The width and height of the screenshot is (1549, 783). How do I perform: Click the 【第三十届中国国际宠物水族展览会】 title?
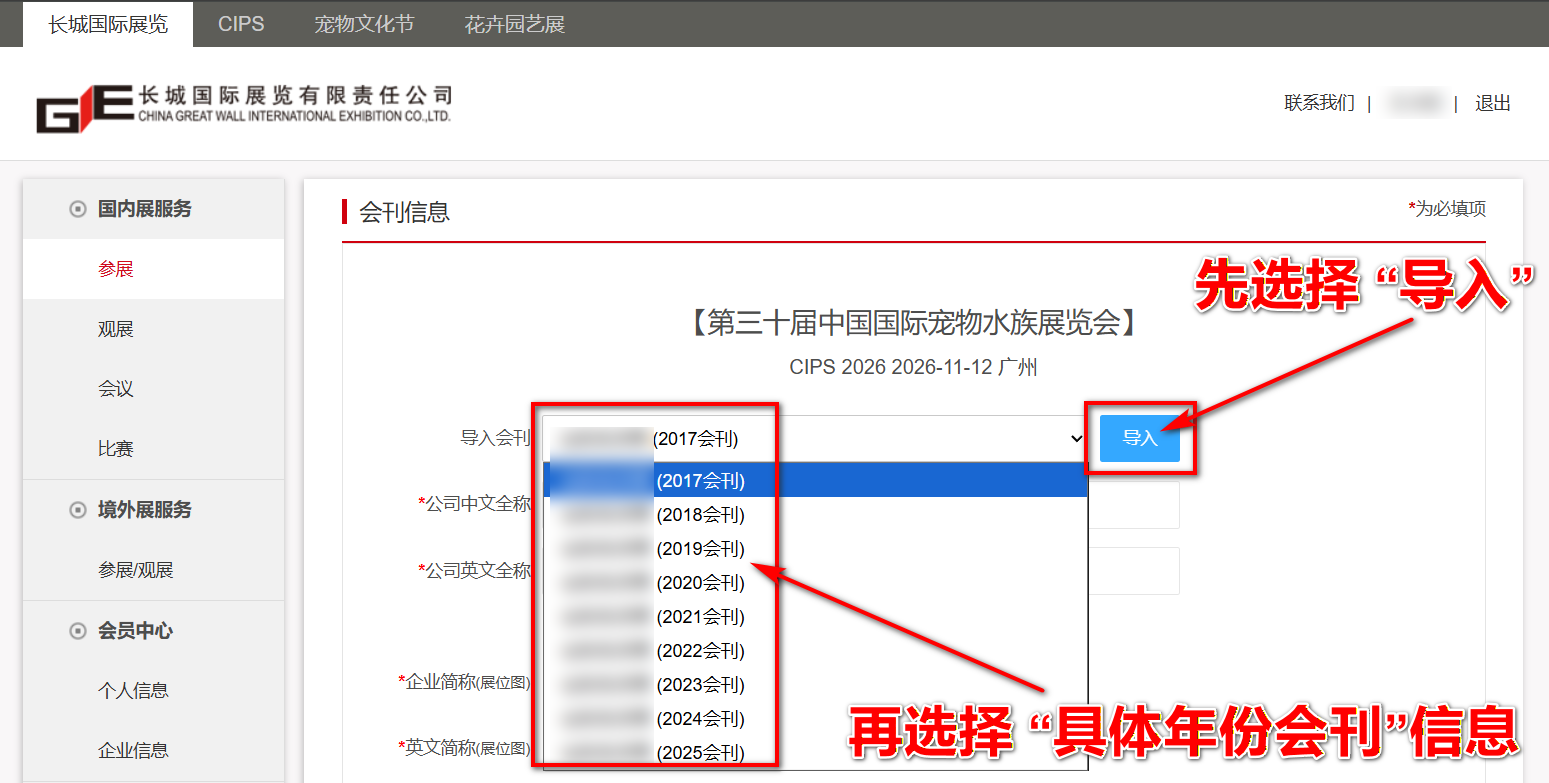914,323
